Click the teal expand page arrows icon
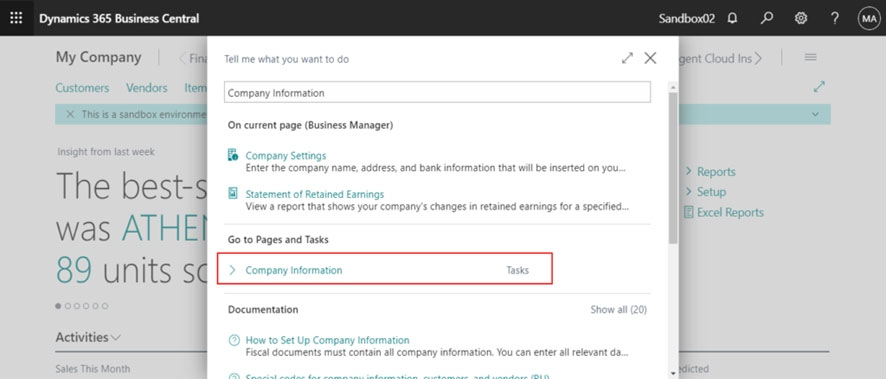 pos(819,87)
